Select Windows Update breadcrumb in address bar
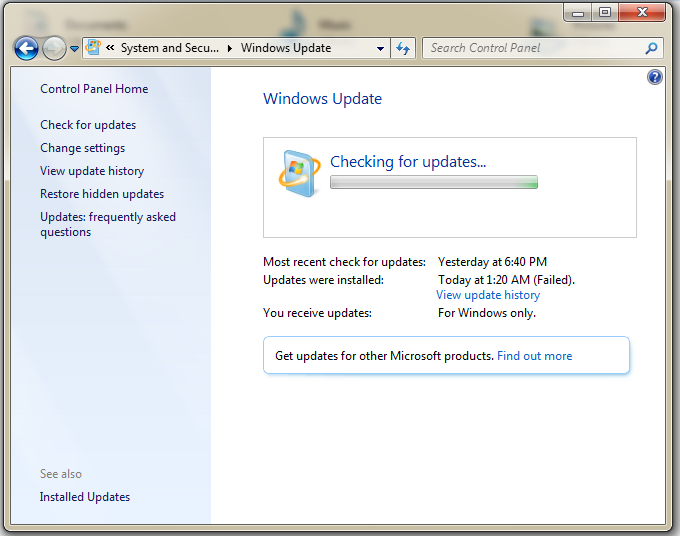This screenshot has height=536, width=680. click(286, 48)
